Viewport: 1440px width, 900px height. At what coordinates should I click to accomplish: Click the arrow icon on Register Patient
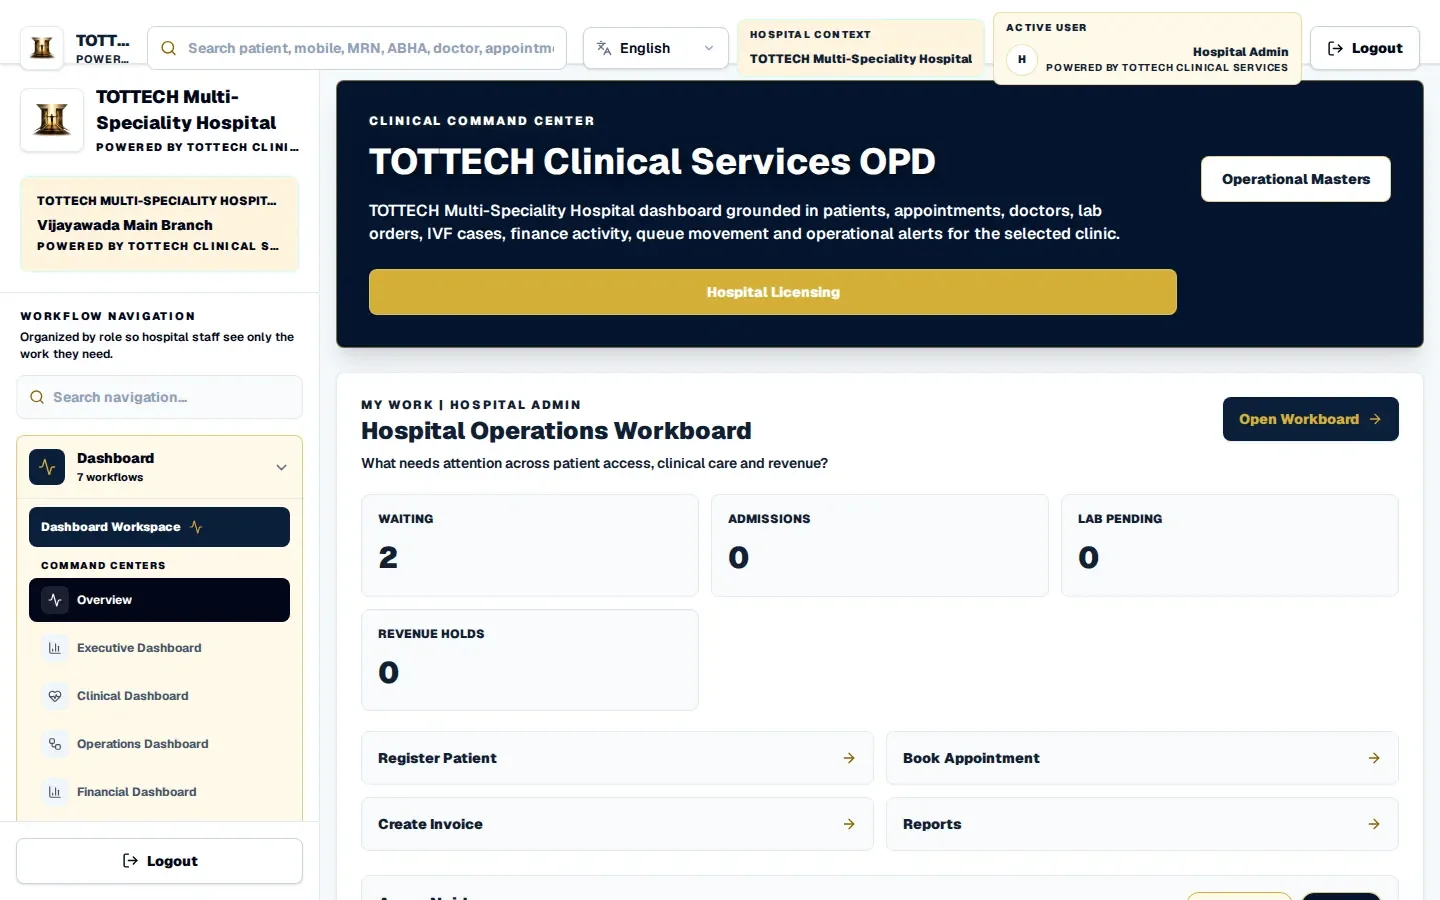tap(849, 758)
